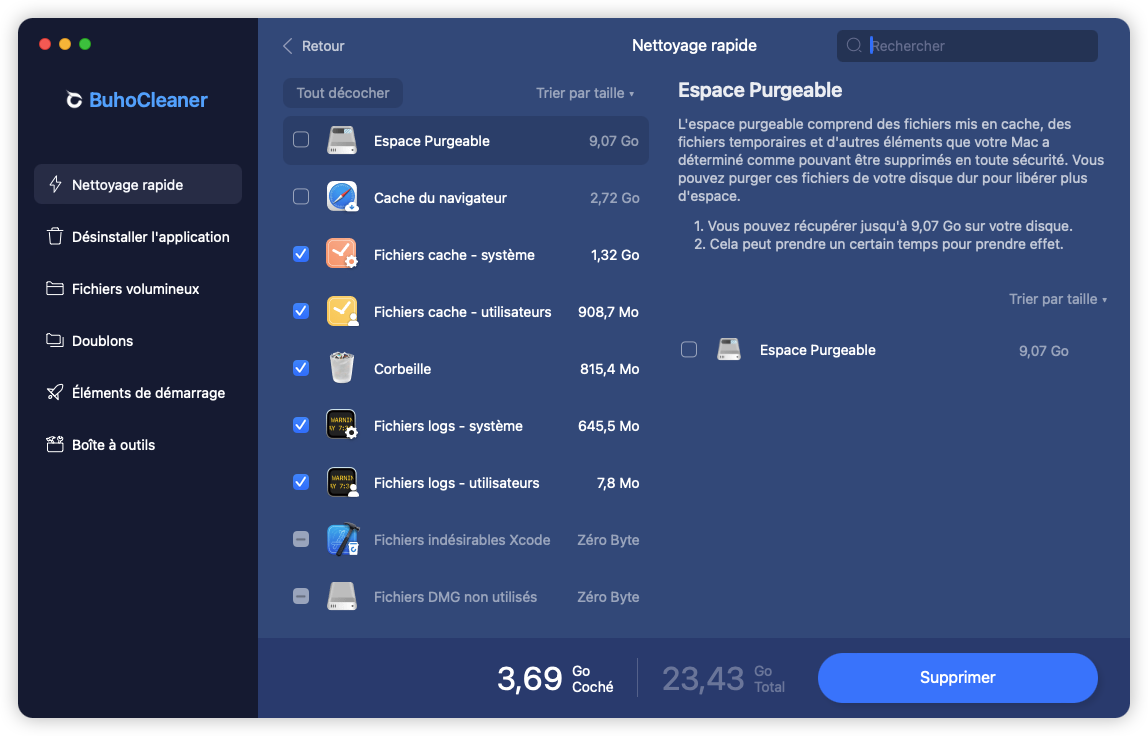Viewport: 1148px width, 736px height.
Task: Click the Supprimer button
Action: (957, 677)
